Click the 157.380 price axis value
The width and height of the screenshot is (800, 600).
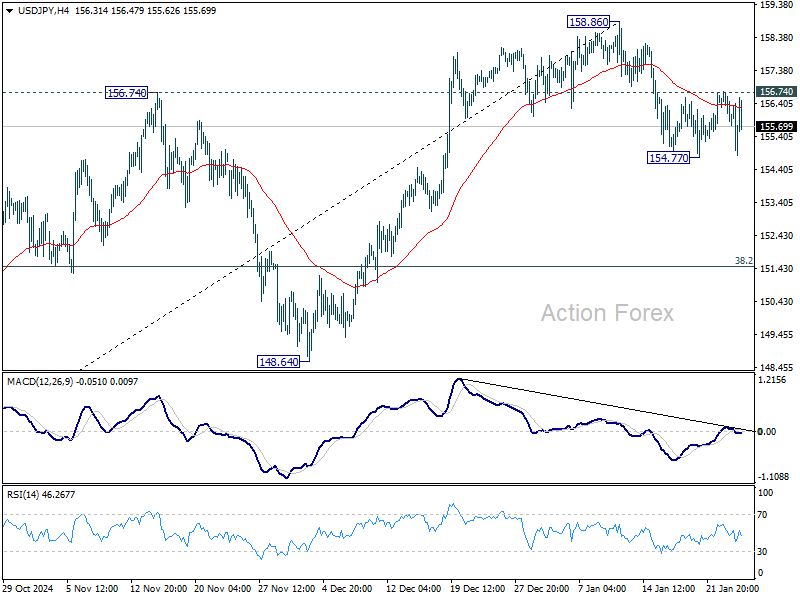pos(776,71)
